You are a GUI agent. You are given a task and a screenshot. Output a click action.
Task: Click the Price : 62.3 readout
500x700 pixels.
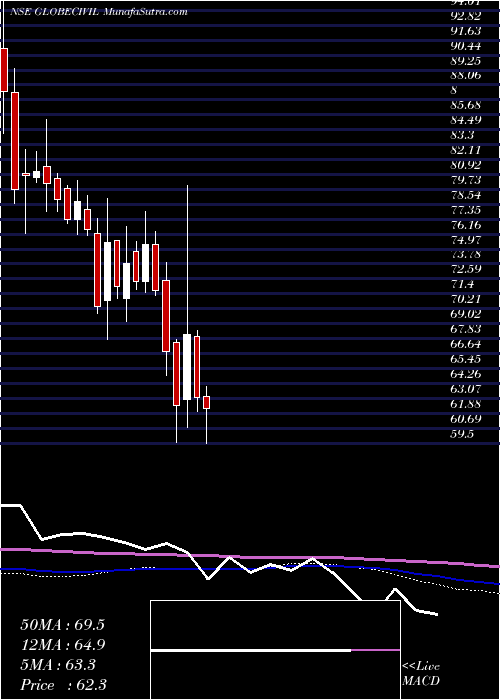pyautogui.click(x=63, y=684)
